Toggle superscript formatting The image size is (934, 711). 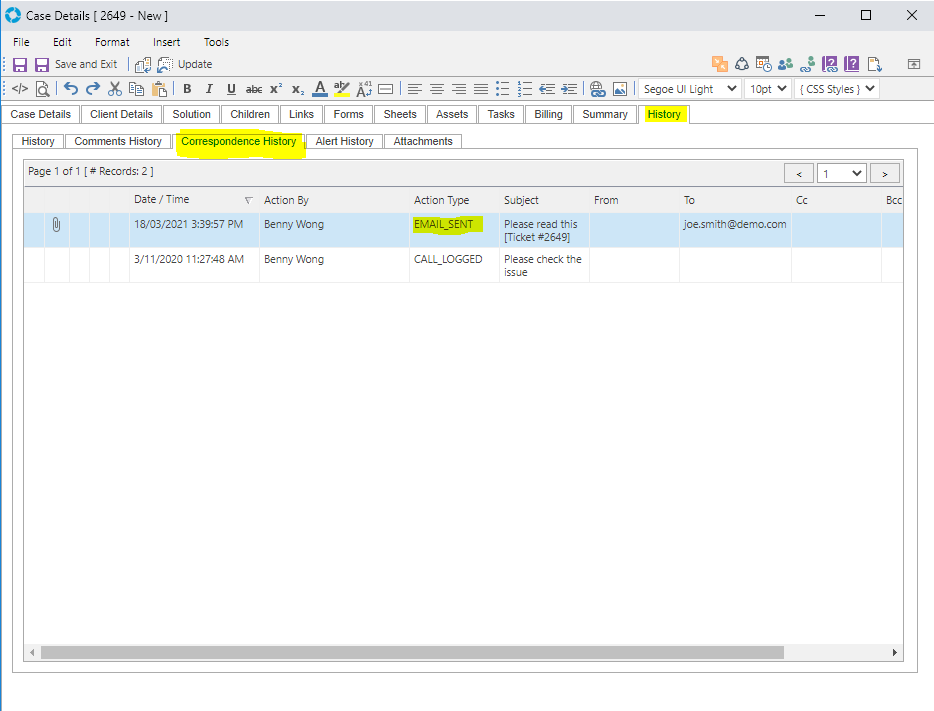click(x=276, y=89)
